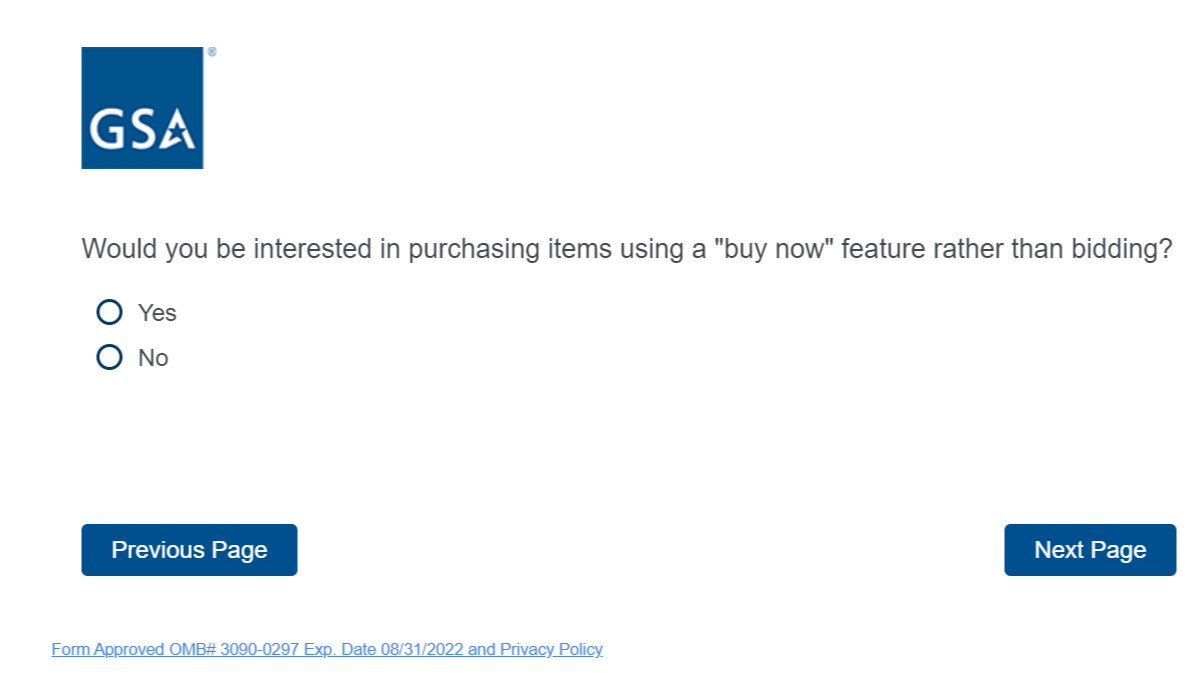1204x693 pixels.
Task: Click the GSA logo
Action: click(142, 108)
